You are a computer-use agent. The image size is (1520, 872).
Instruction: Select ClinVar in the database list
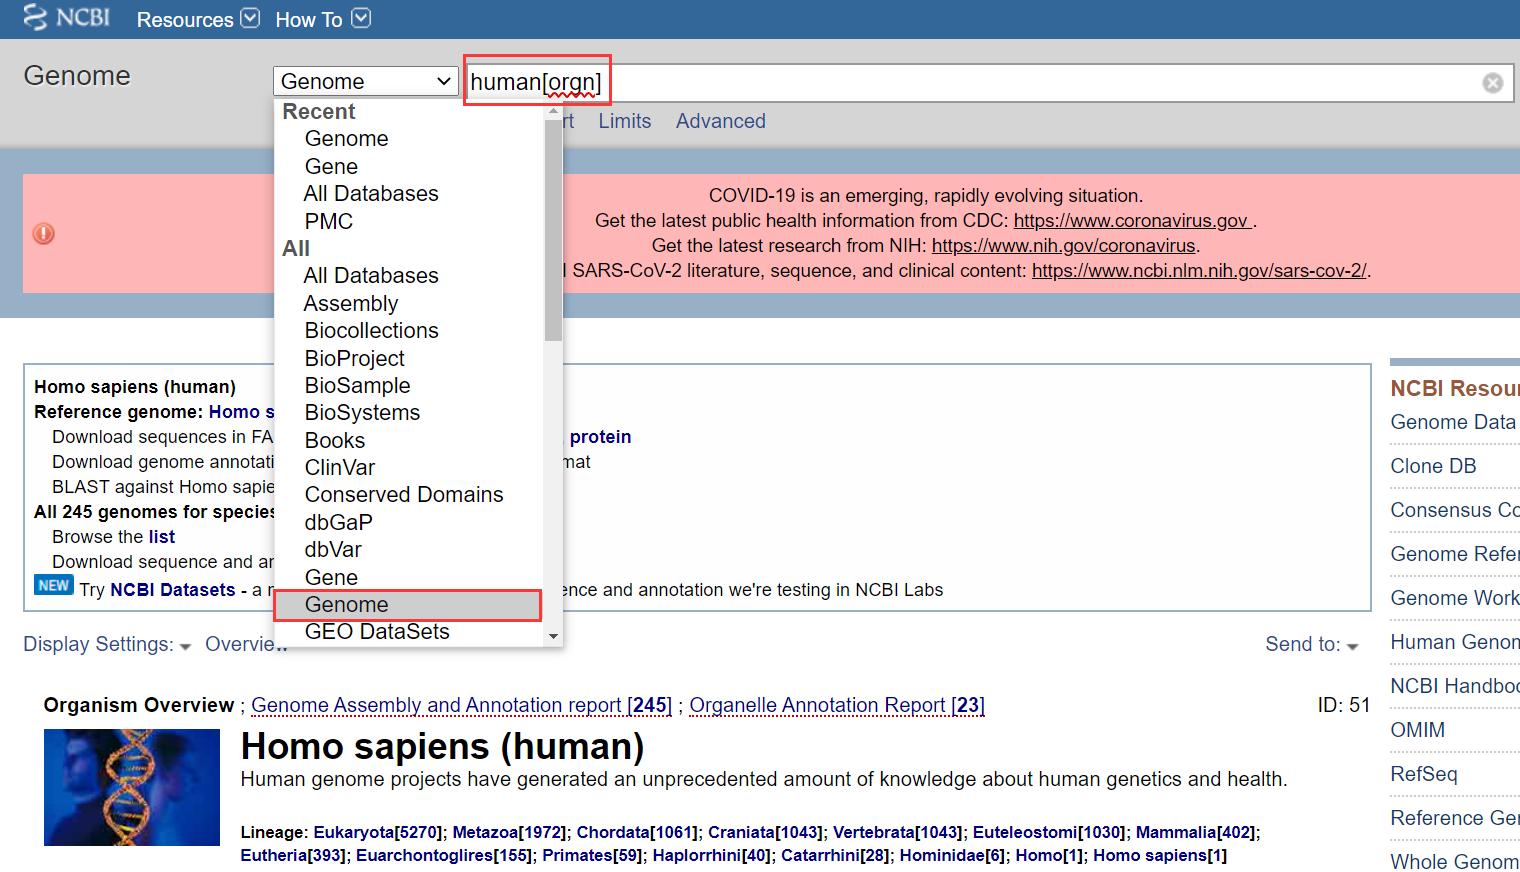click(x=340, y=468)
